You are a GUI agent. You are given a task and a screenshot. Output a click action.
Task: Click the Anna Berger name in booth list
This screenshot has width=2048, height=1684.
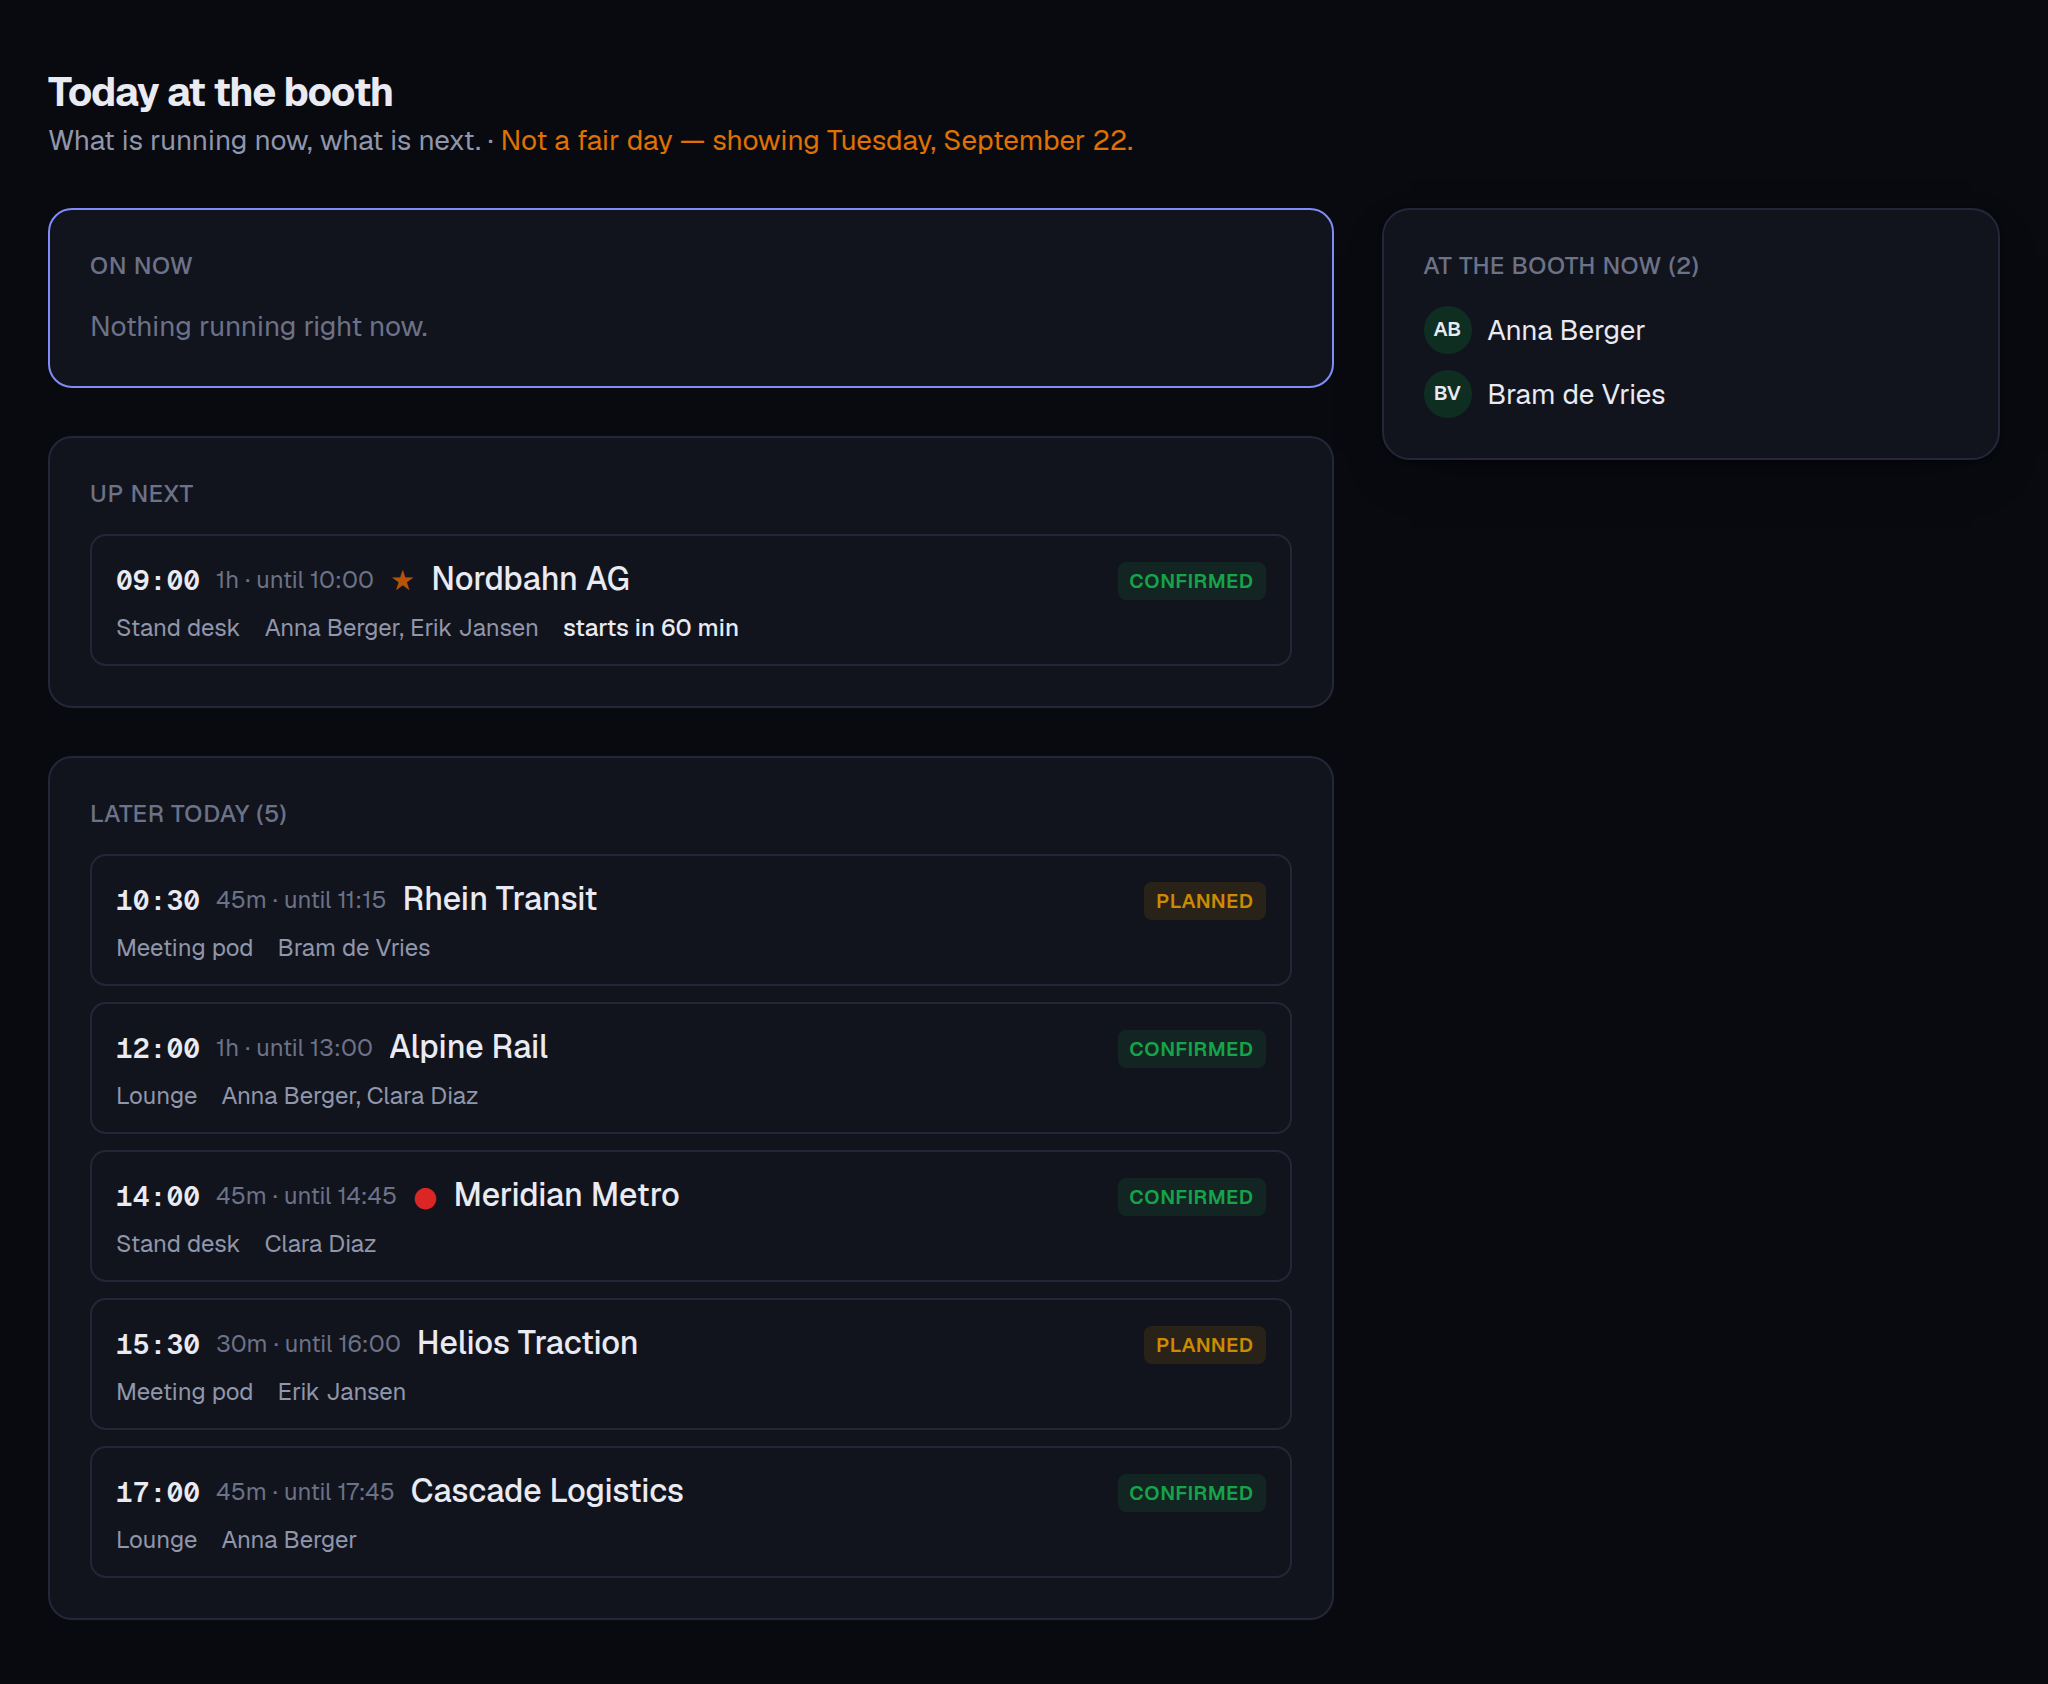click(x=1565, y=330)
